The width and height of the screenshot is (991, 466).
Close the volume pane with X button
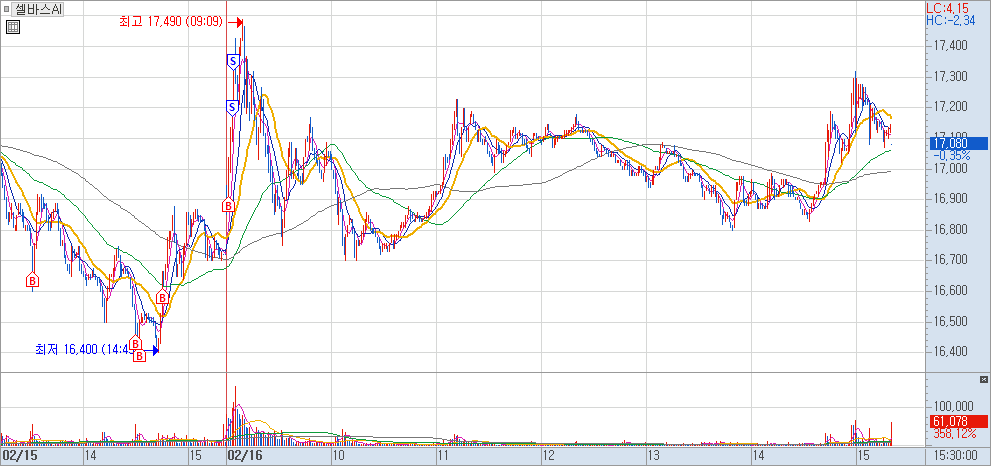pos(983,379)
